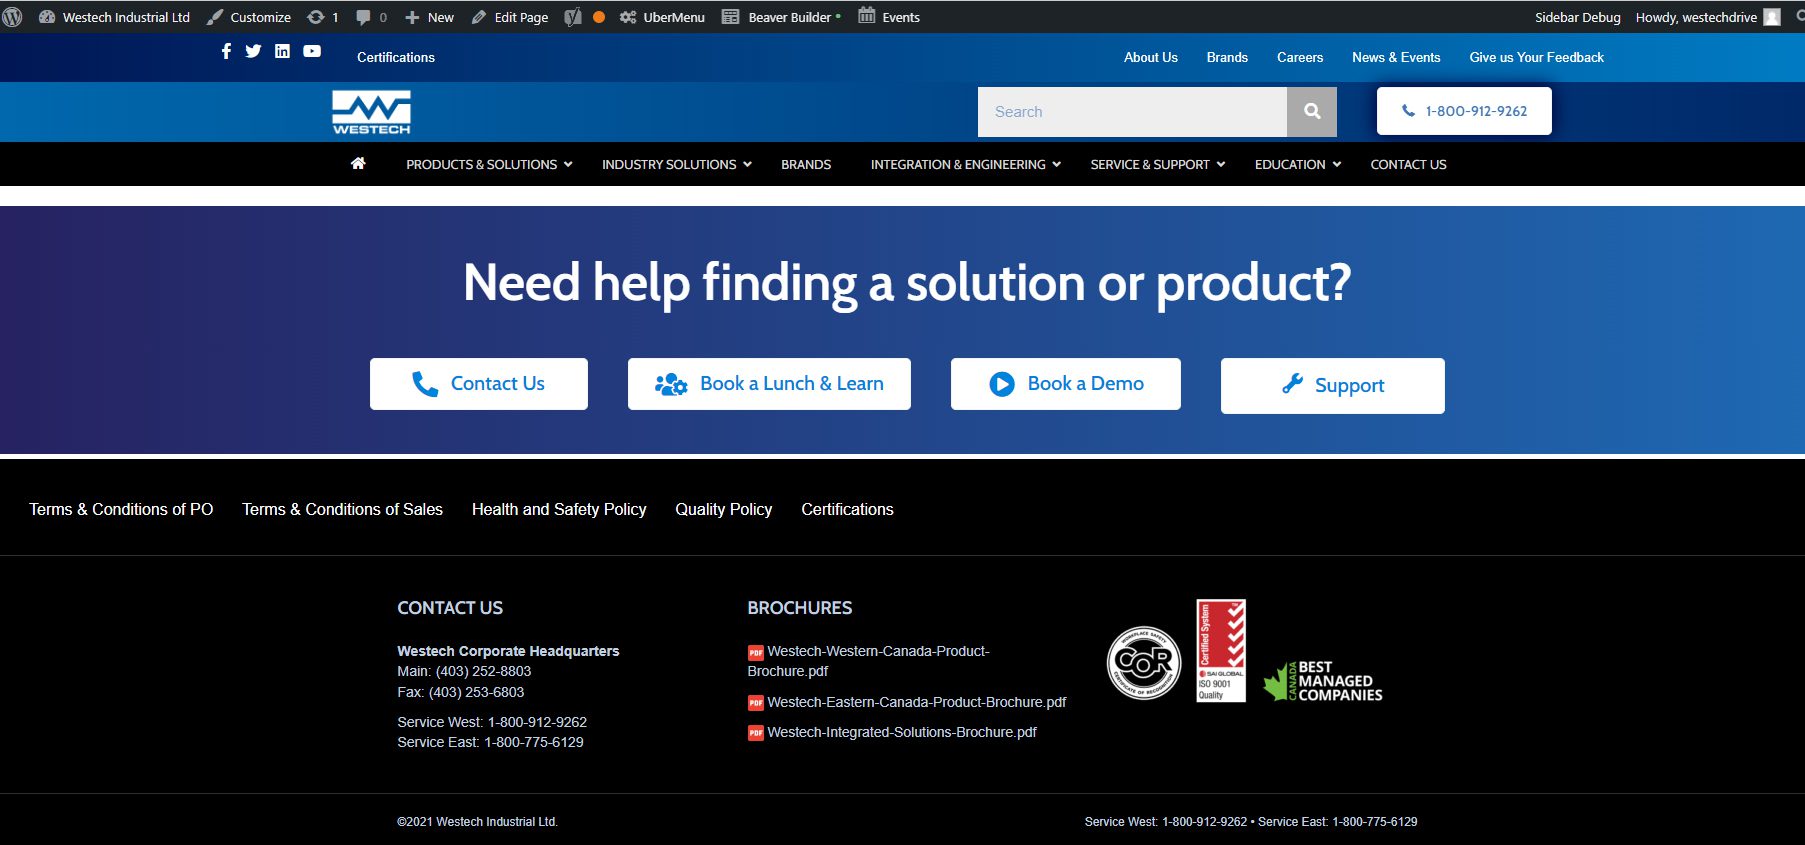This screenshot has height=845, width=1805.
Task: Click the Book a Demo button
Action: (x=1065, y=384)
